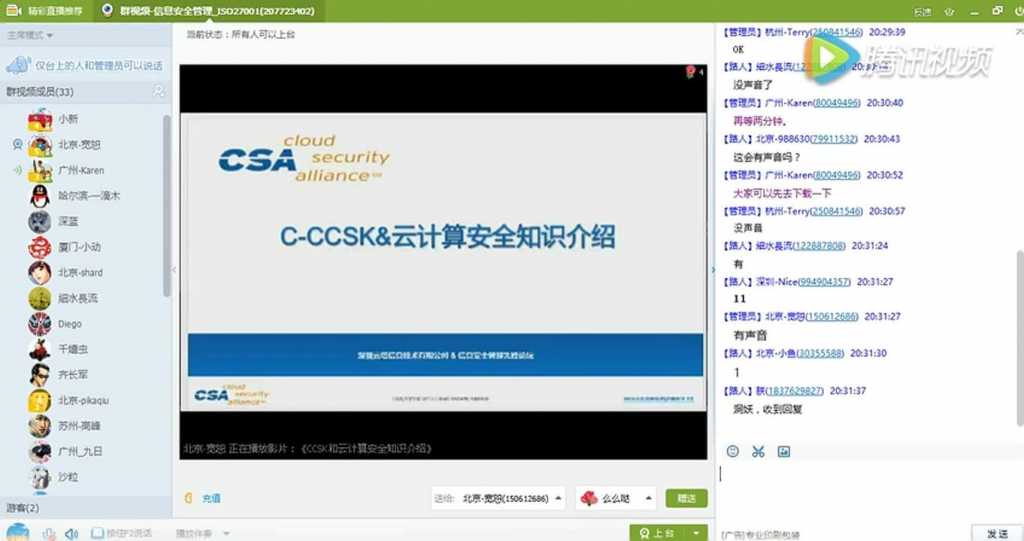Image resolution: width=1024 pixels, height=541 pixels.
Task: Switch to the 精彩直播推荐 tab
Action: [44, 10]
